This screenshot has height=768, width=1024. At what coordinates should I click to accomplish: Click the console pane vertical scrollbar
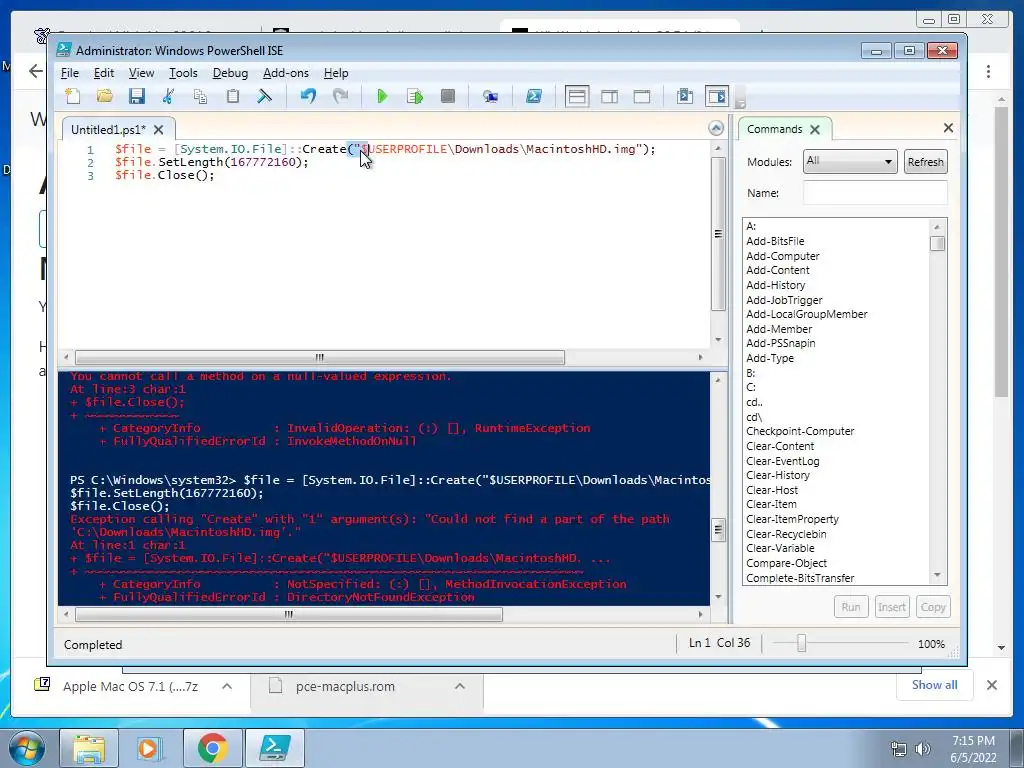[x=718, y=488]
